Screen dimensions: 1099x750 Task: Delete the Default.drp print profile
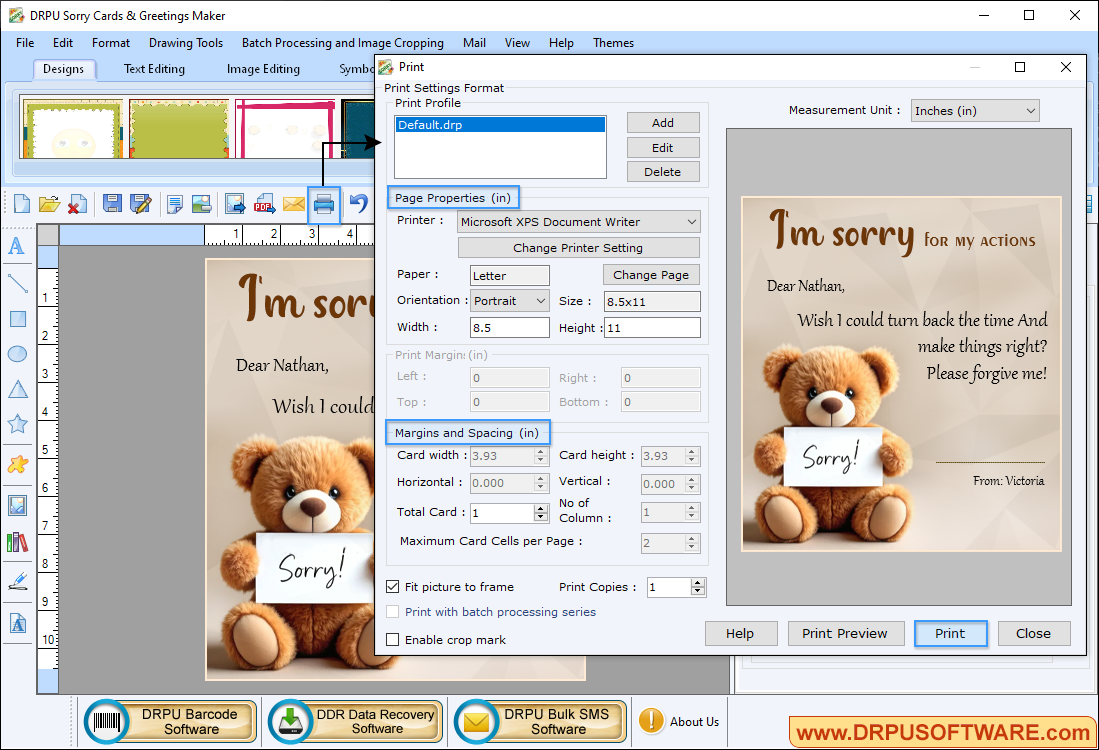663,171
